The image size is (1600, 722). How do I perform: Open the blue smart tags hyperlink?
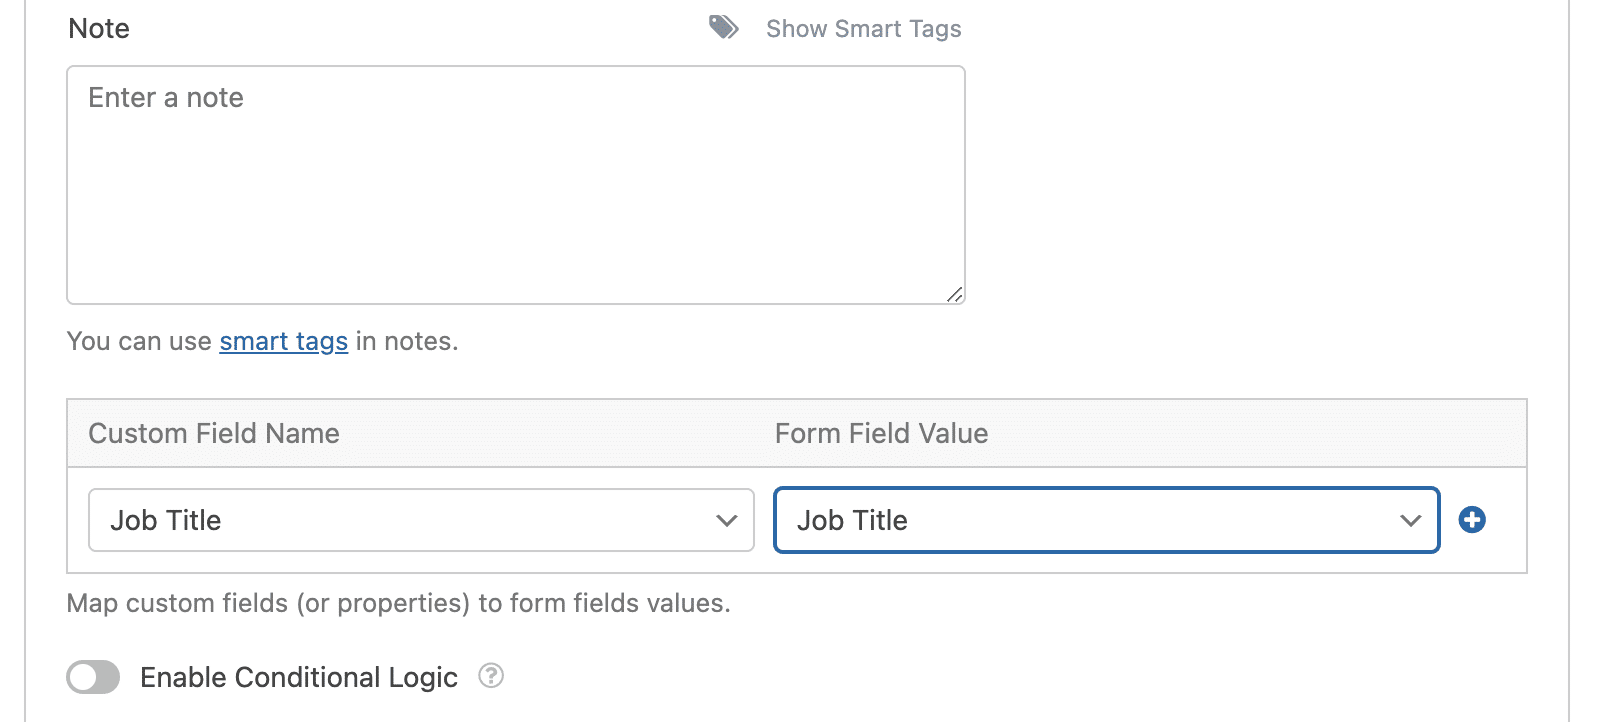pos(284,342)
